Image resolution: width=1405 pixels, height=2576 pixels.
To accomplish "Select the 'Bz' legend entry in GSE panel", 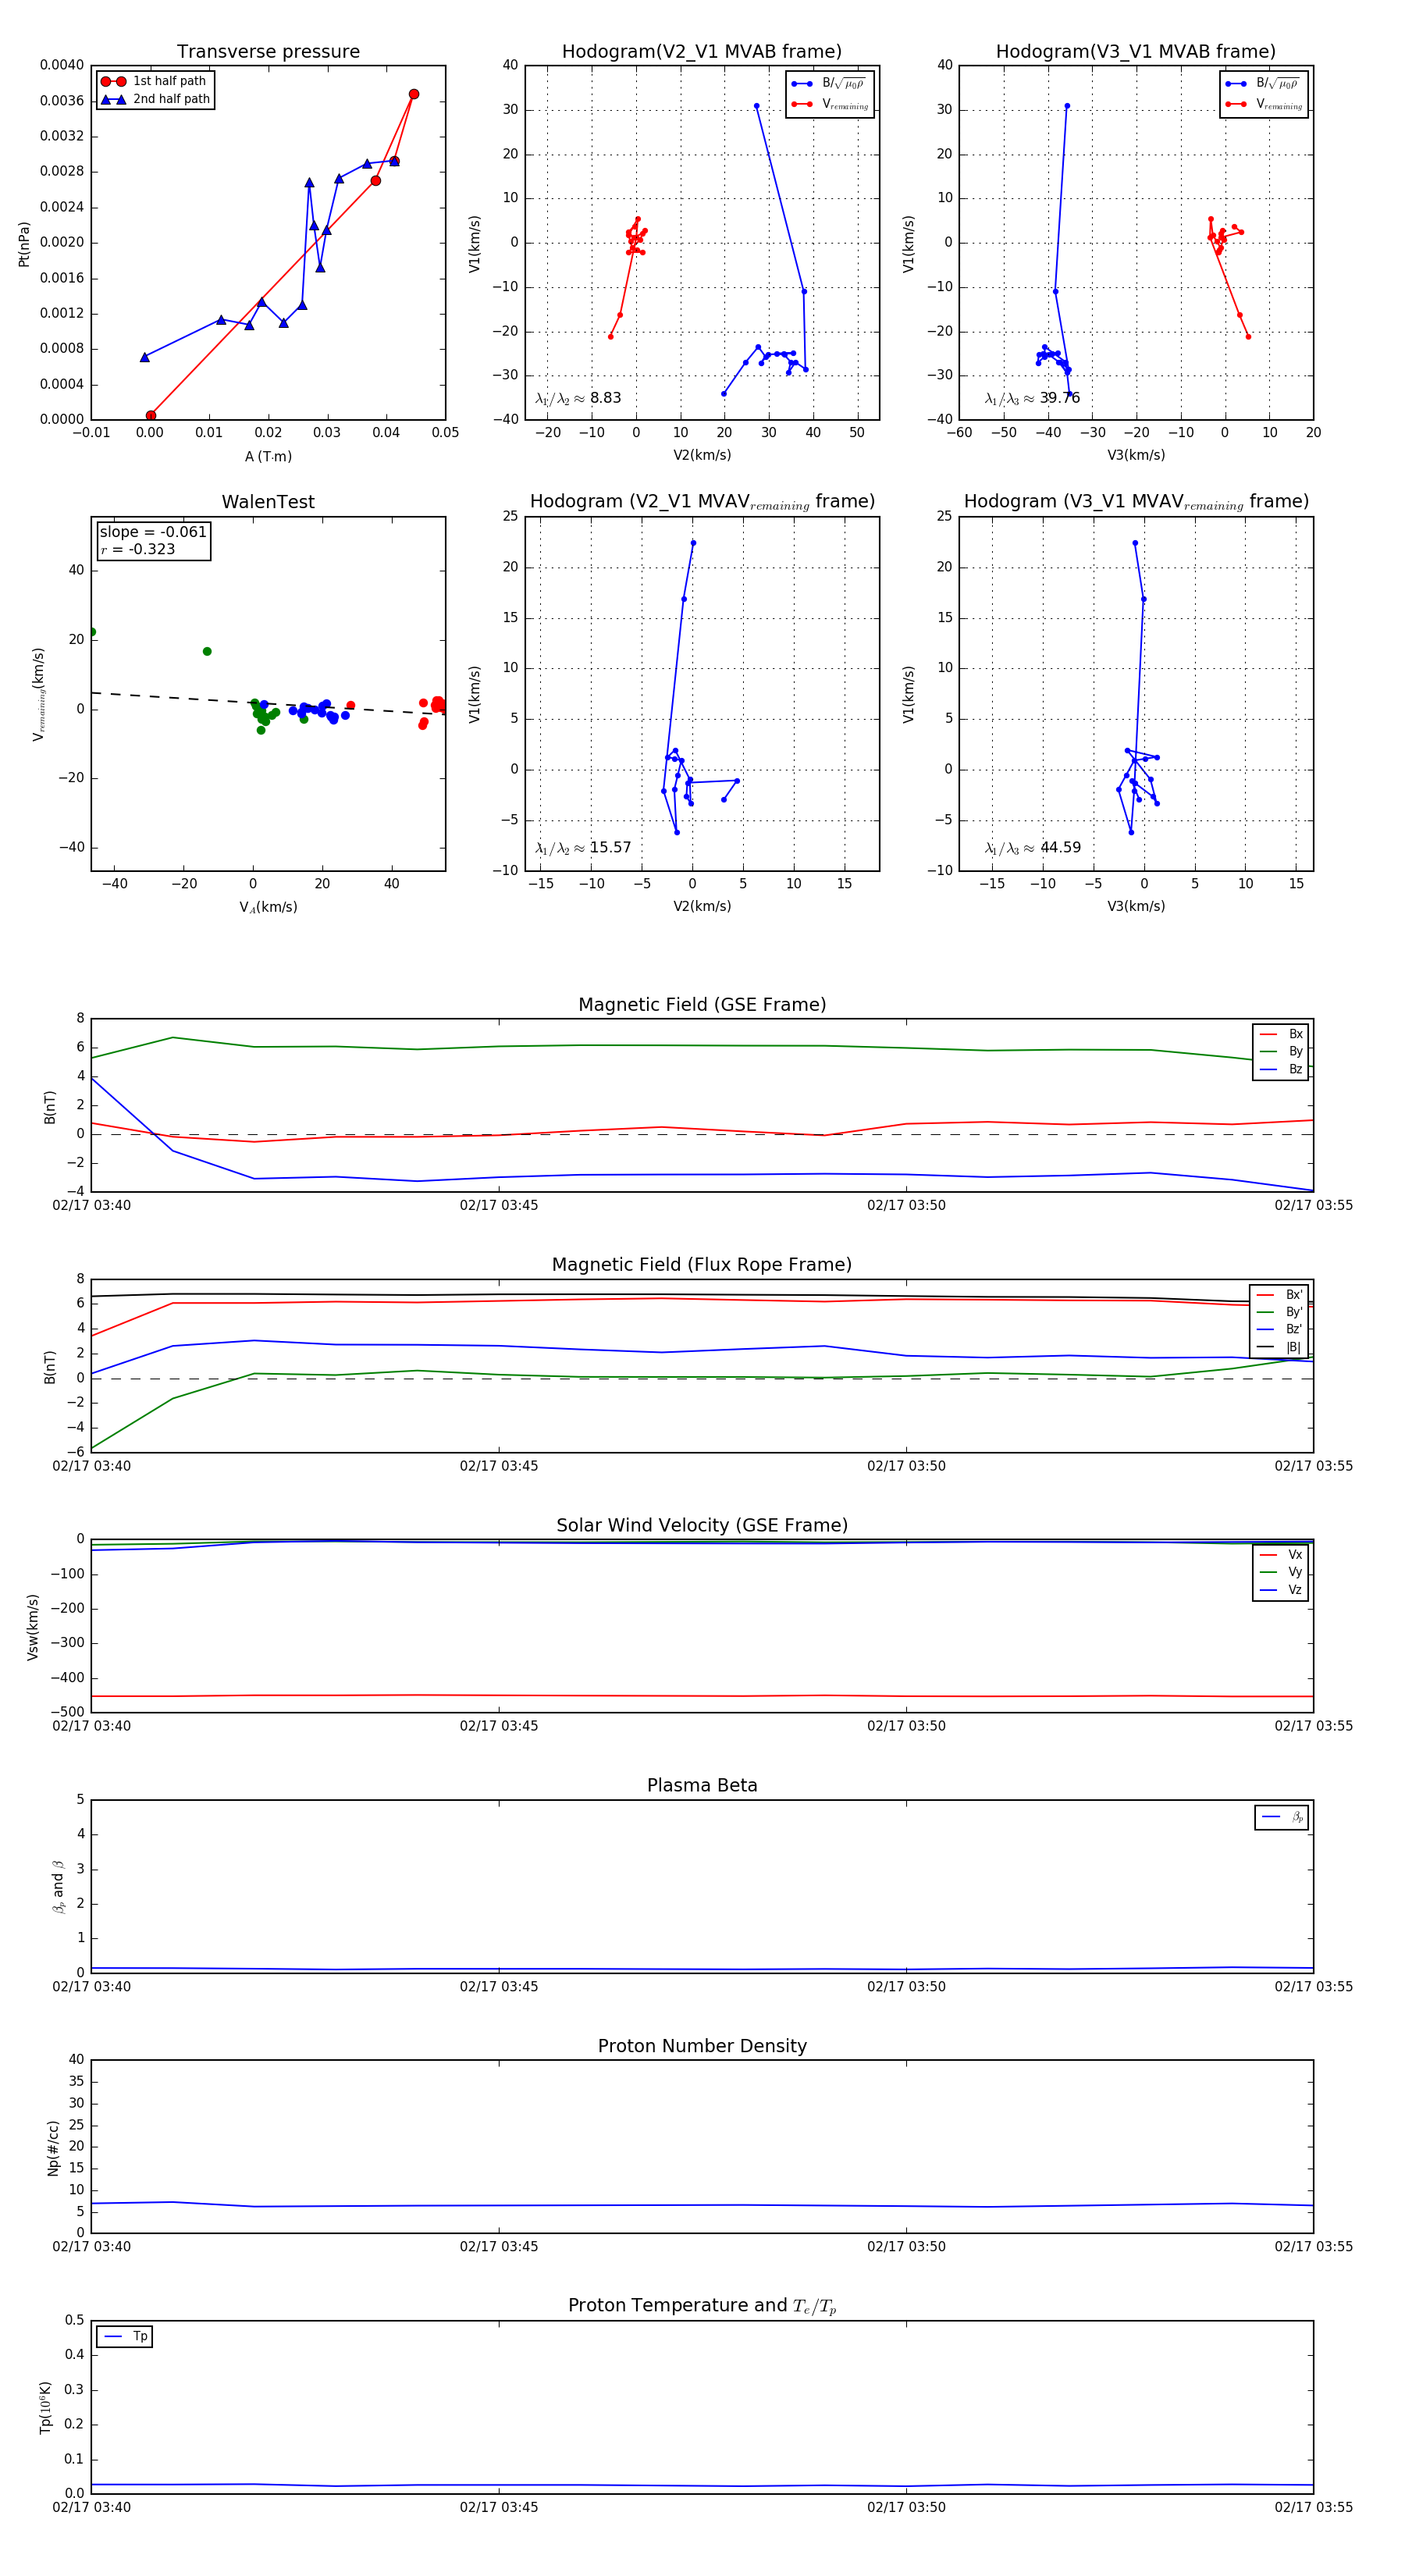I will click(1281, 1069).
